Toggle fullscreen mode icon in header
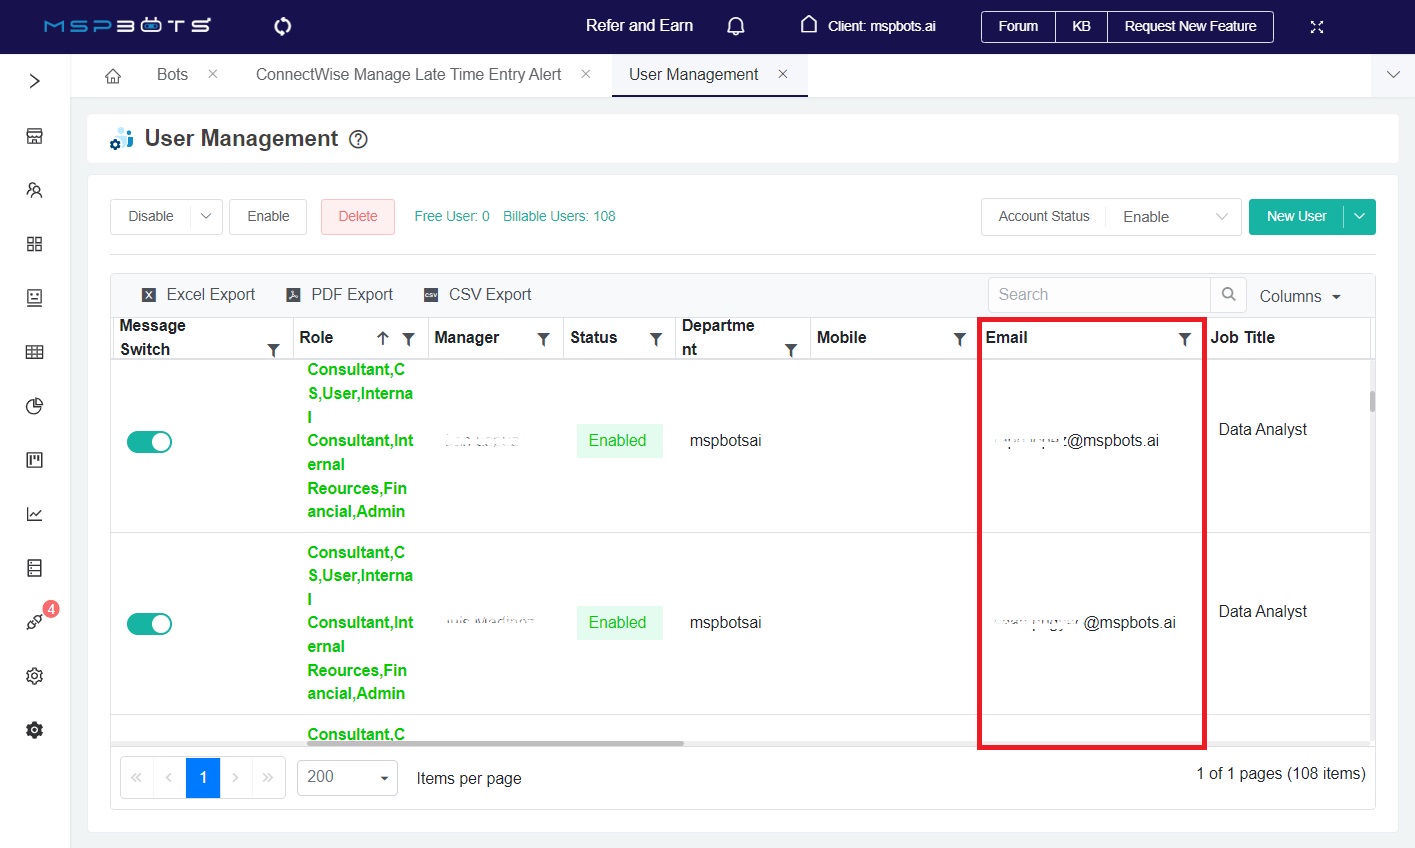The height and width of the screenshot is (848, 1415). coord(1317,27)
